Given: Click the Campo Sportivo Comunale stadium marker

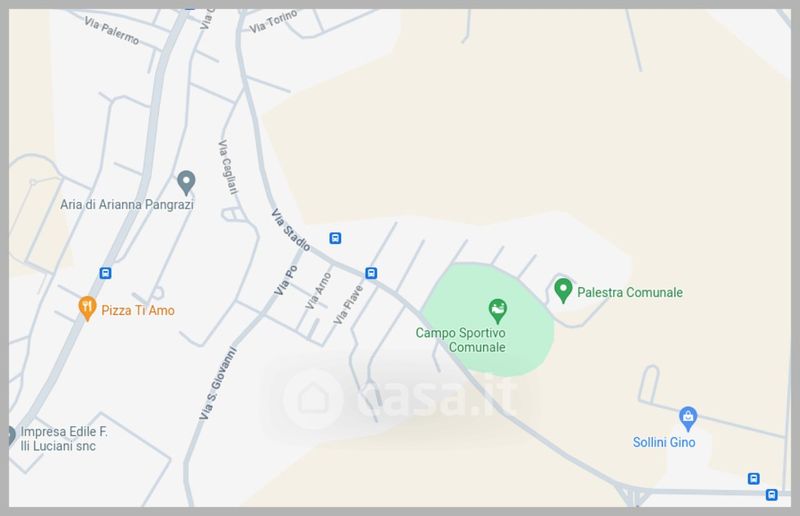Looking at the screenshot, I should [497, 310].
